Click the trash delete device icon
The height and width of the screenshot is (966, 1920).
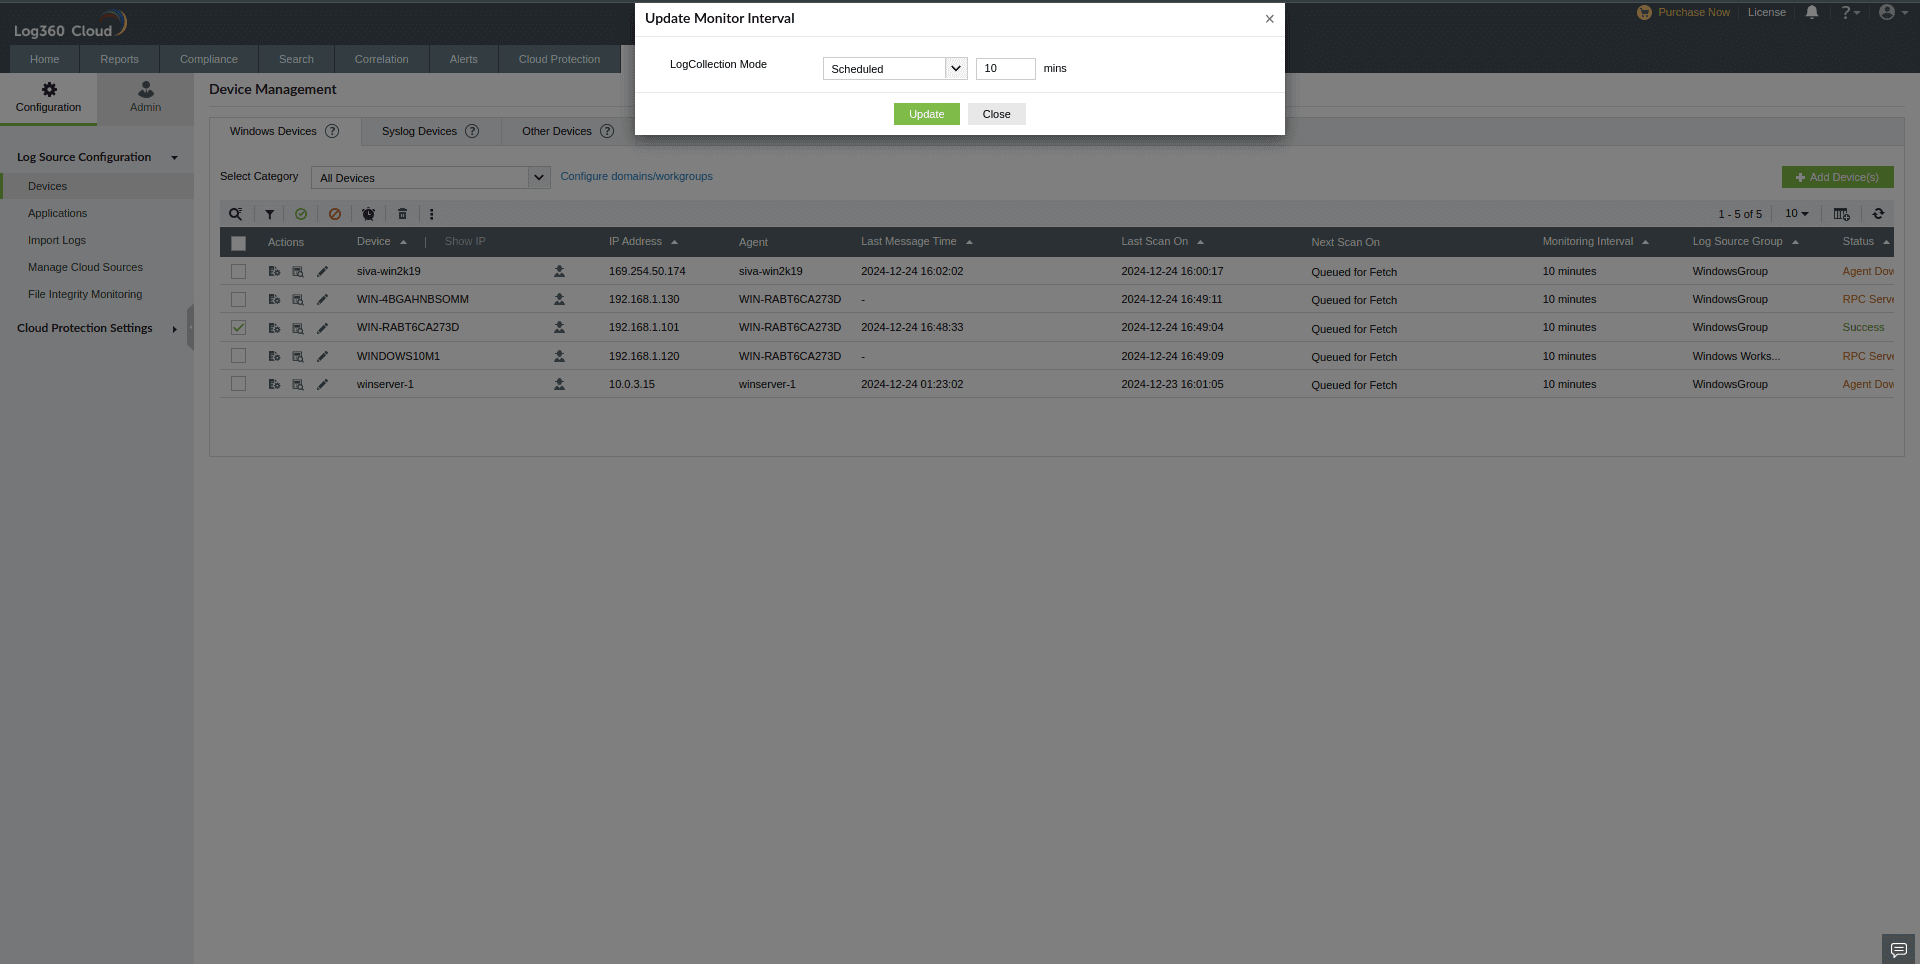pos(402,214)
